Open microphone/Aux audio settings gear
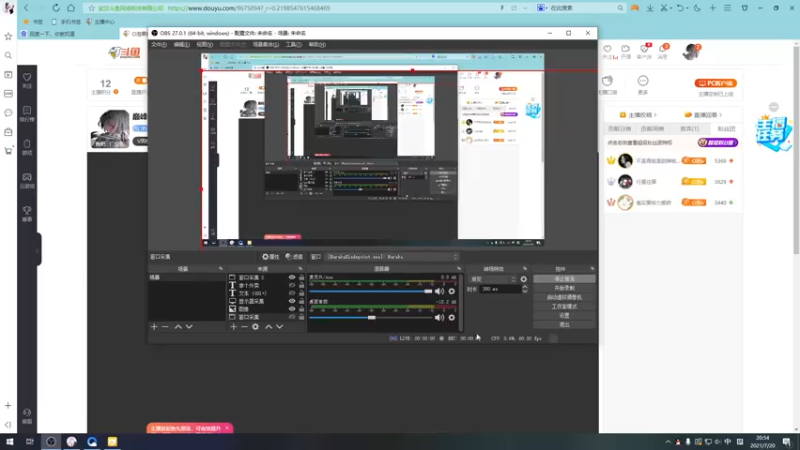This screenshot has width=800, height=450. [x=452, y=291]
